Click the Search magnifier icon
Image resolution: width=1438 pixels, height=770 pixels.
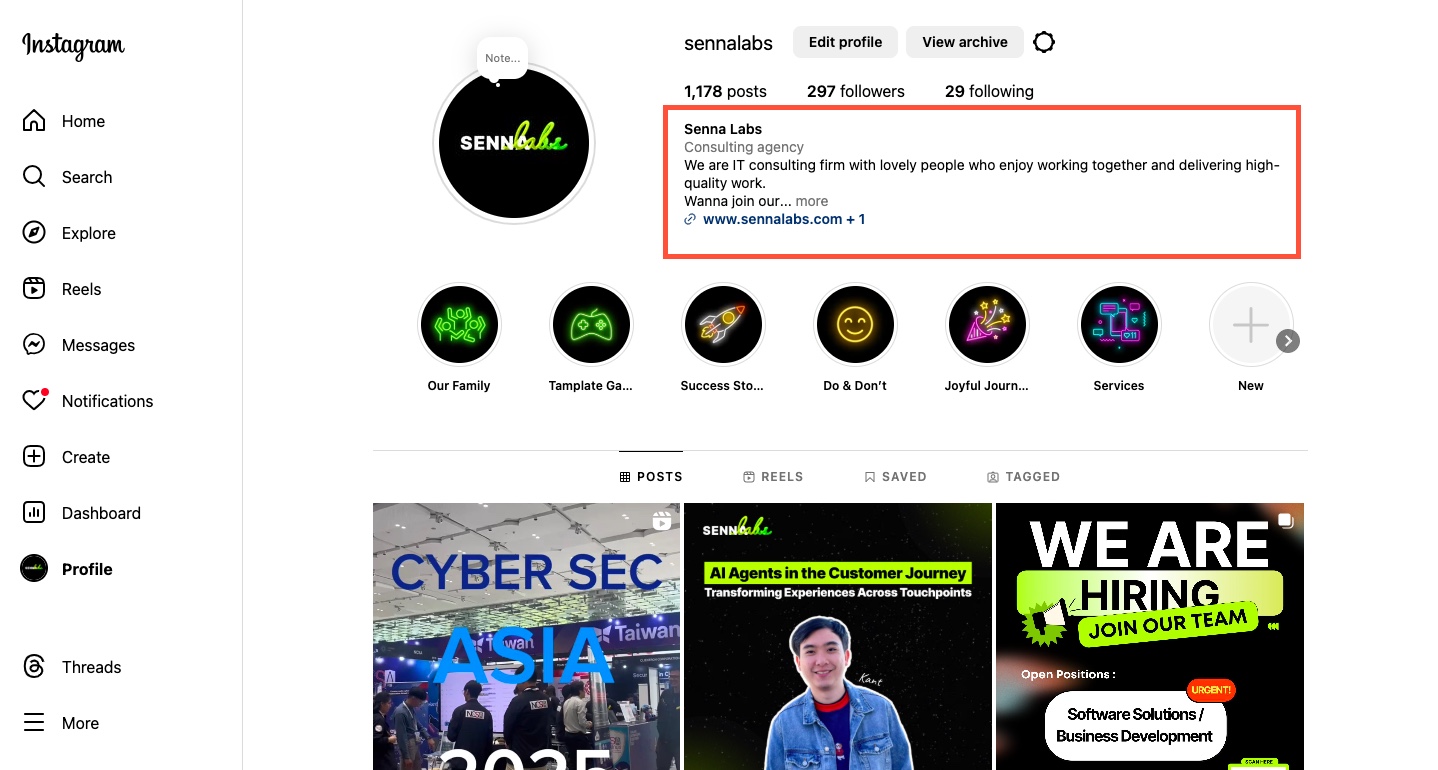pos(34,177)
